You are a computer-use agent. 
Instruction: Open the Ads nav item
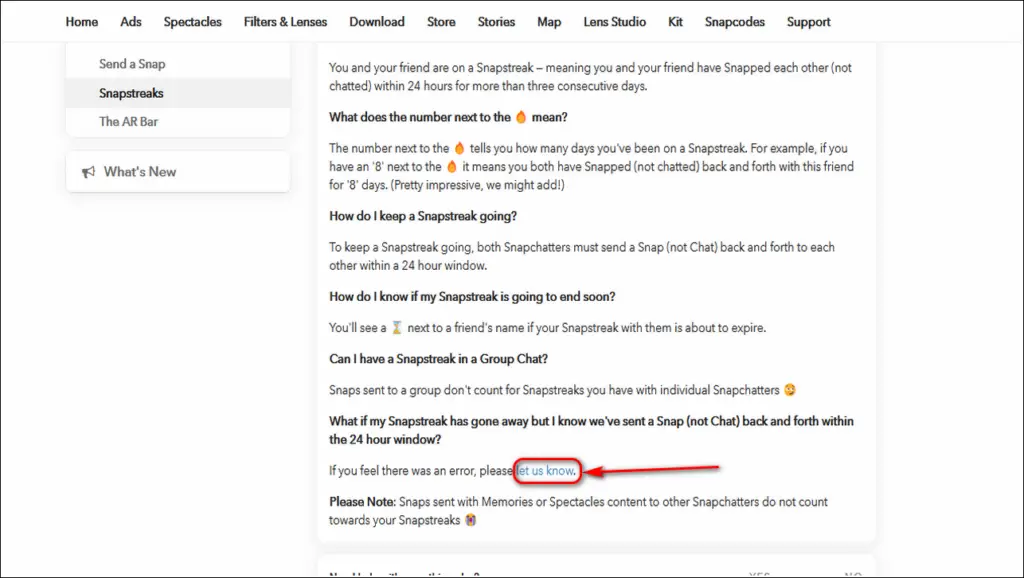coord(131,22)
